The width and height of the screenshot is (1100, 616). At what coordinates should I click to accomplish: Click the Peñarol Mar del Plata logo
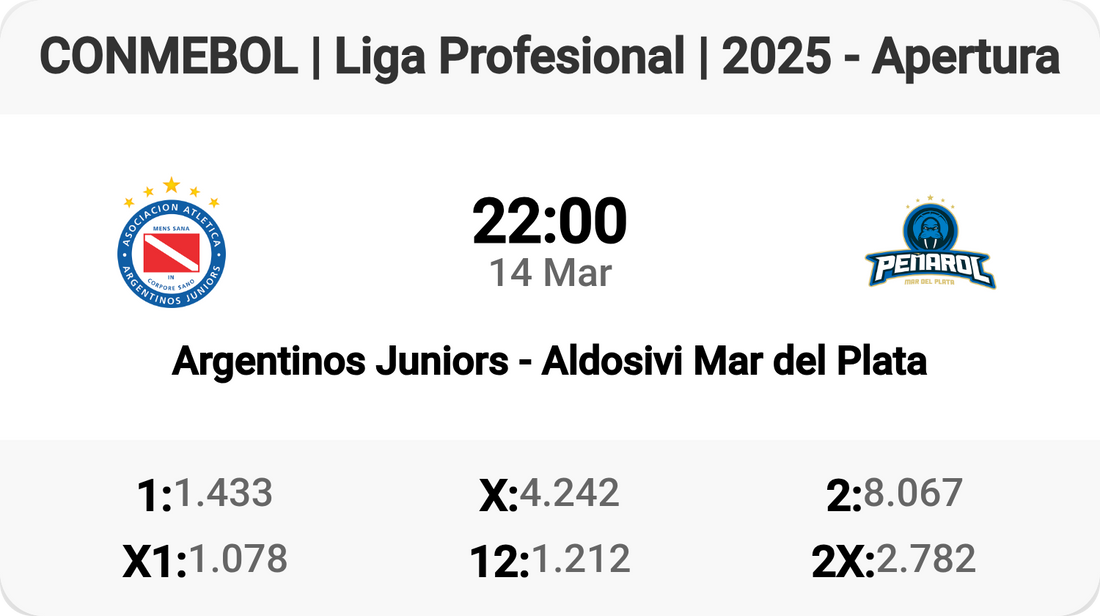[x=929, y=245]
